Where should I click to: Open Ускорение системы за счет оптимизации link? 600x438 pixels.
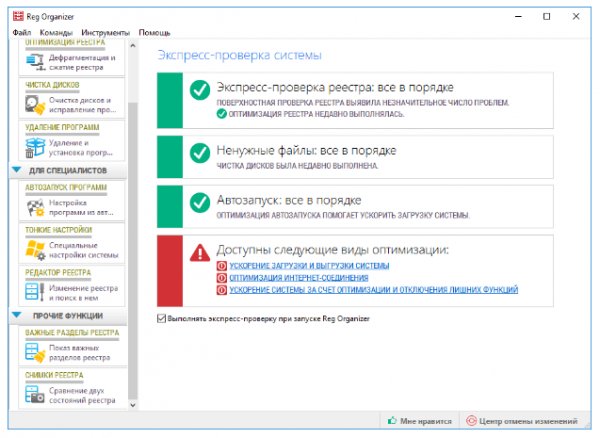(373, 290)
